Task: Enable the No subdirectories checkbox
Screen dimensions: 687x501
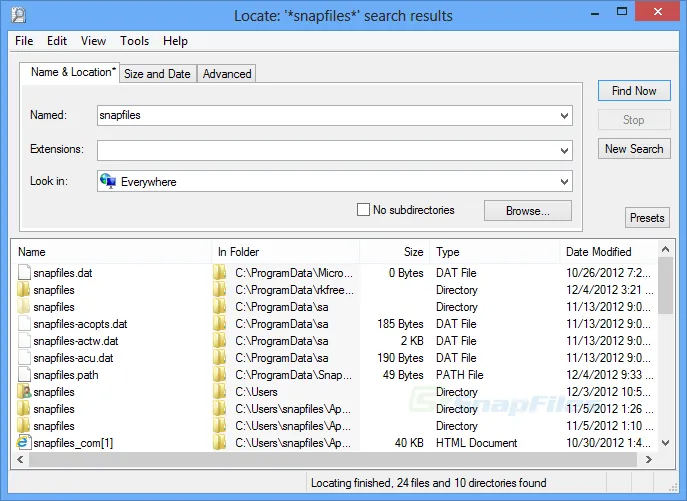Action: [363, 210]
